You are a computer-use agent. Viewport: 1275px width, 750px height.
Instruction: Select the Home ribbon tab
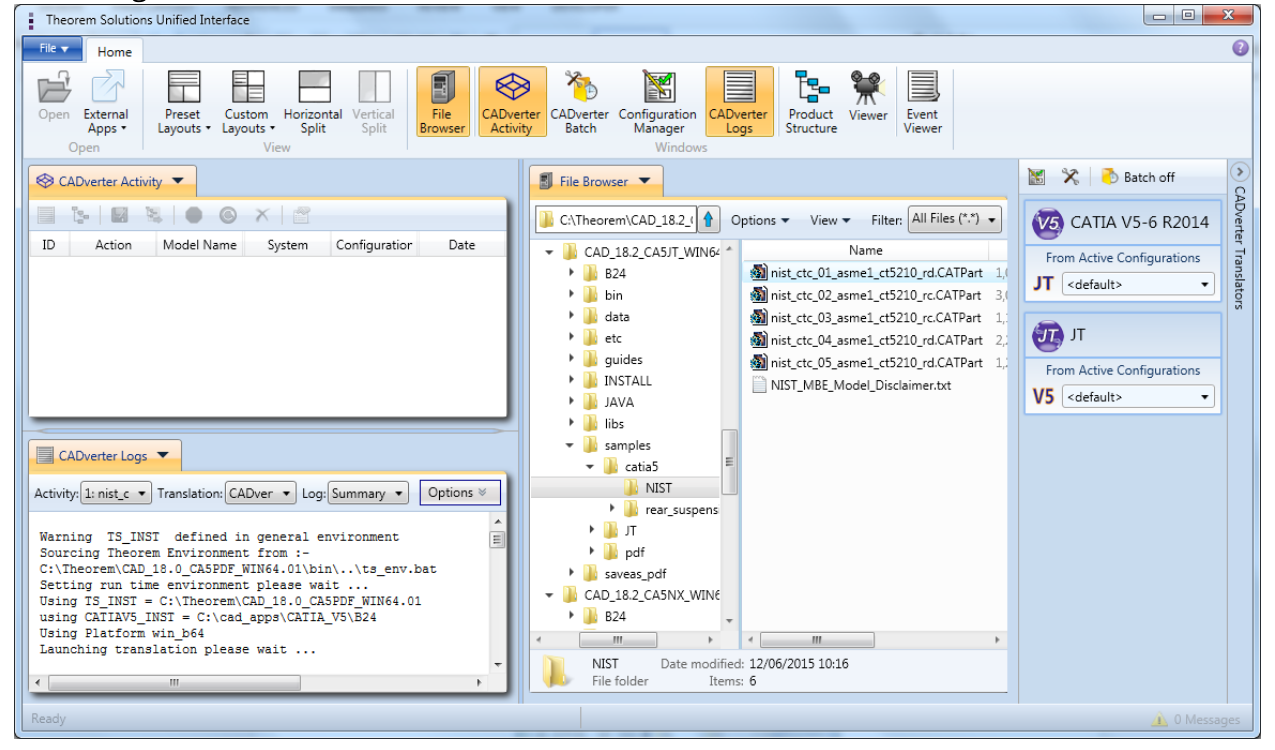(x=114, y=51)
